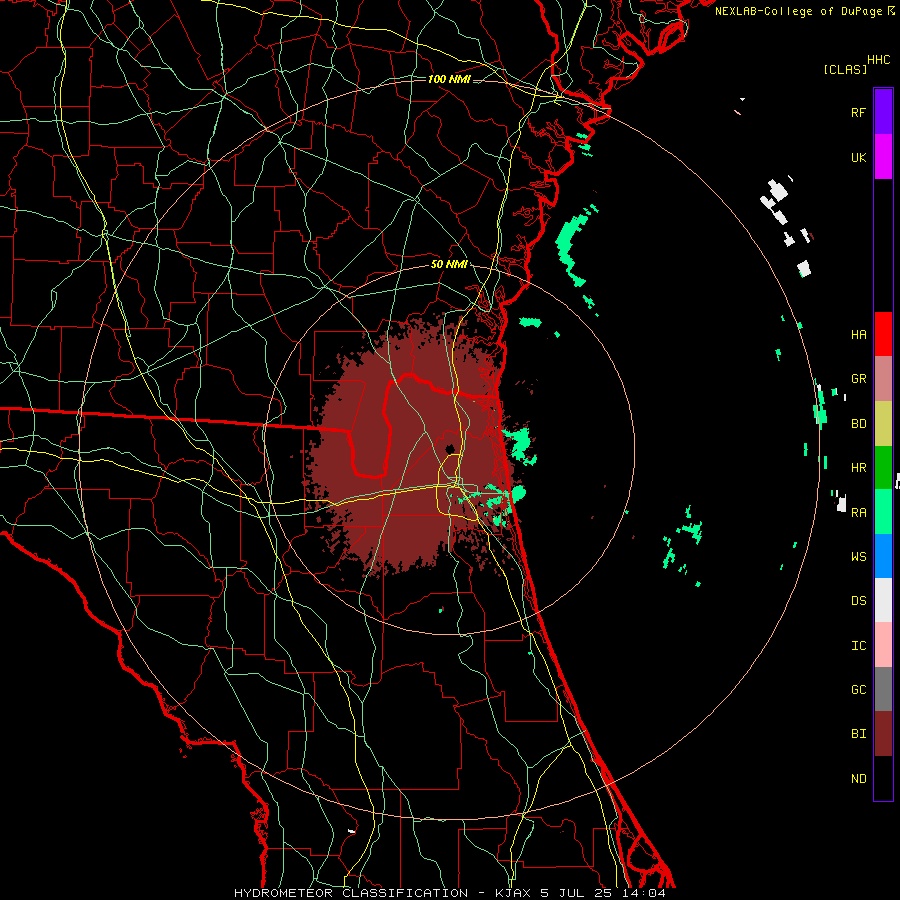Click the 5 JUL 25 date text
Image resolution: width=900 pixels, height=900 pixels.
pos(579,893)
